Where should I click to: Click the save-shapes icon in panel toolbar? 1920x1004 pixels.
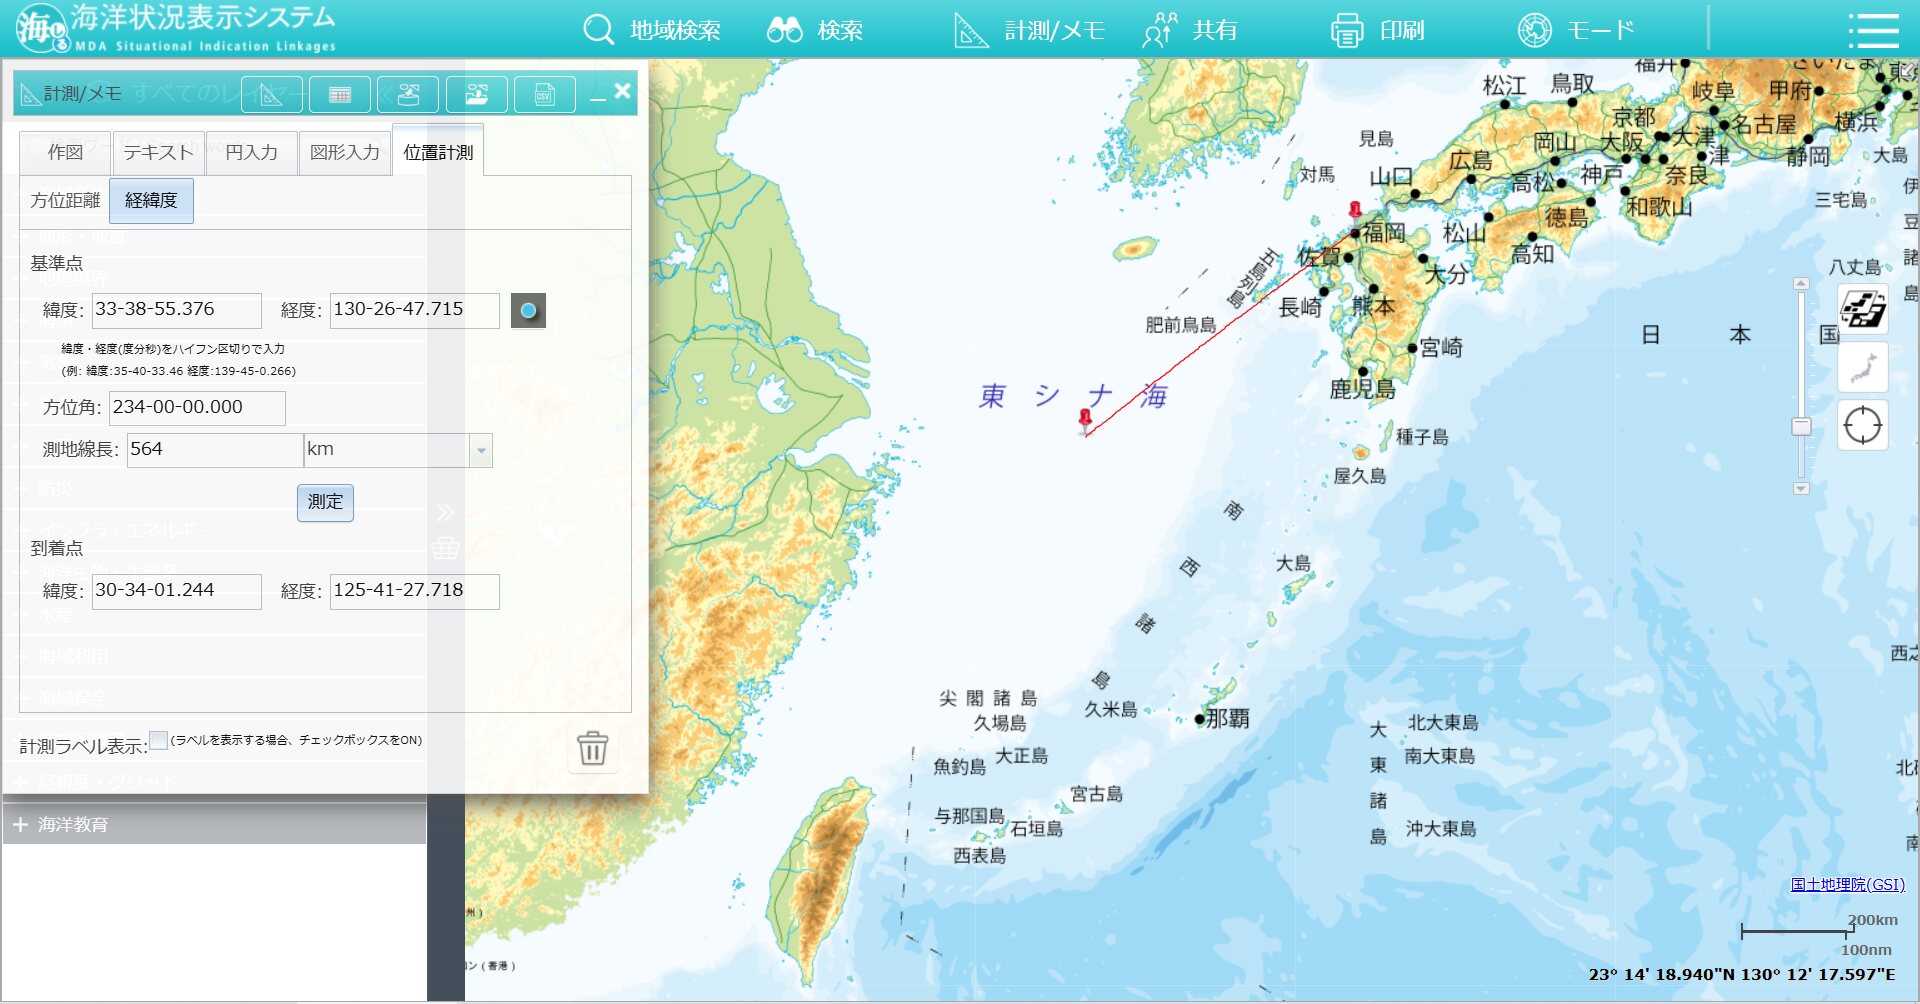click(408, 95)
